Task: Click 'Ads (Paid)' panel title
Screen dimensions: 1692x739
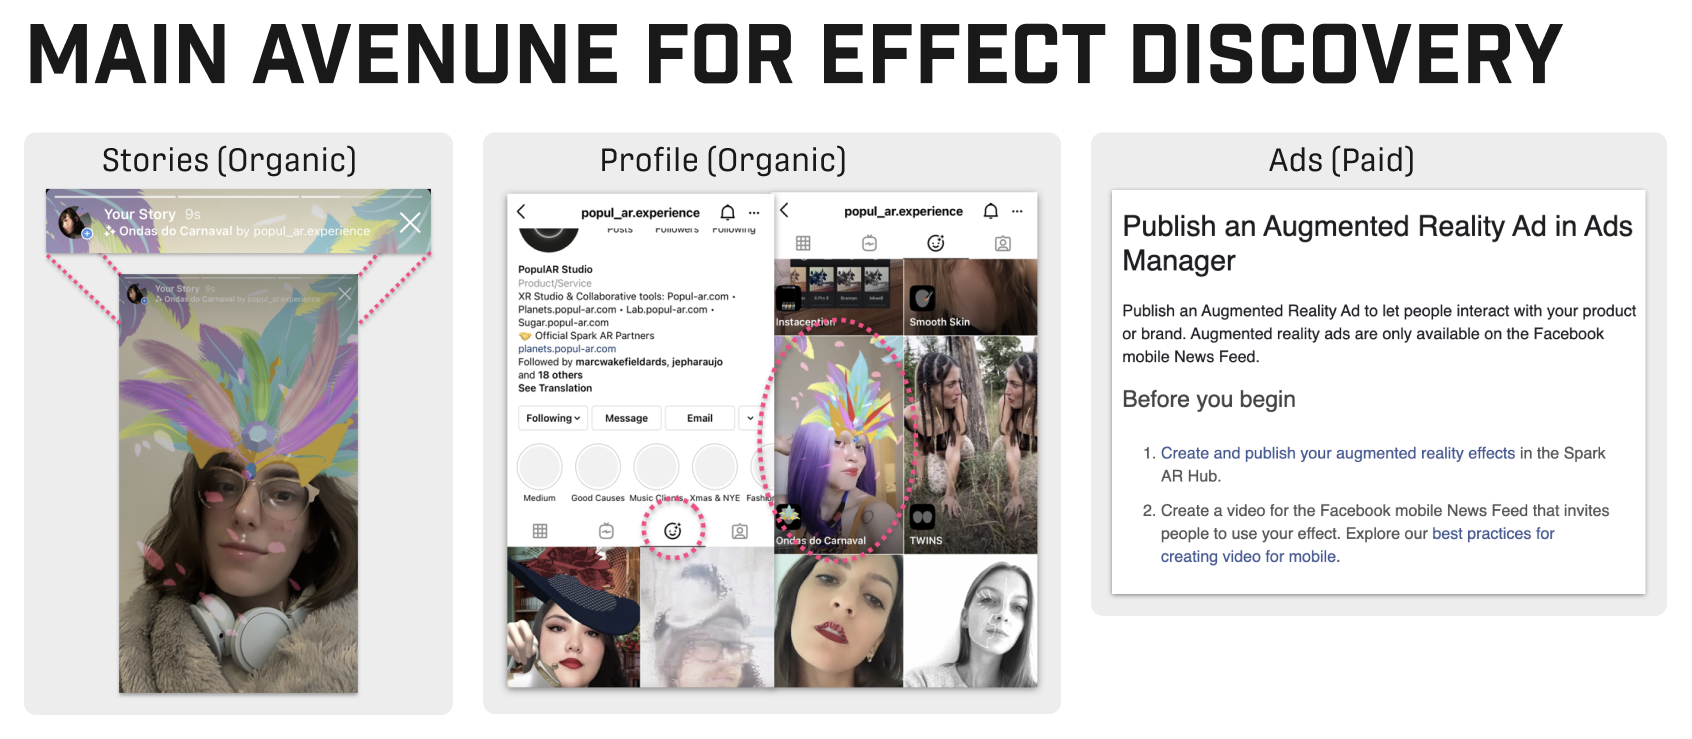Action: pos(1341,160)
